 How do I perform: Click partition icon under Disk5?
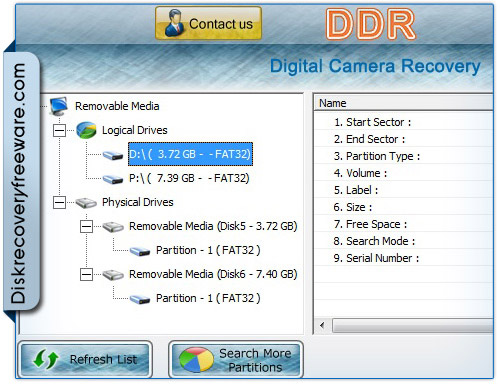click(140, 251)
